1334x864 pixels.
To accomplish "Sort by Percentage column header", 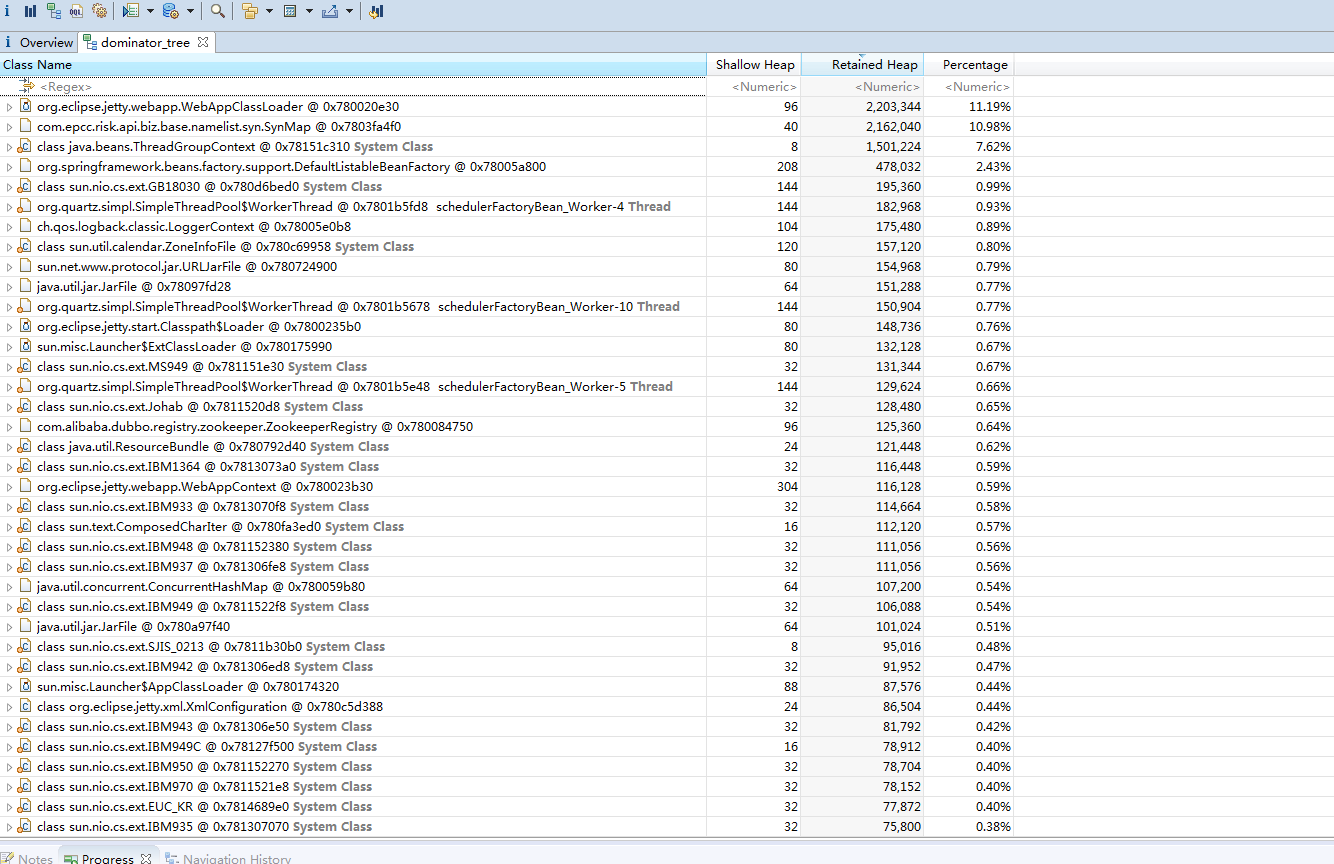I will (x=970, y=65).
